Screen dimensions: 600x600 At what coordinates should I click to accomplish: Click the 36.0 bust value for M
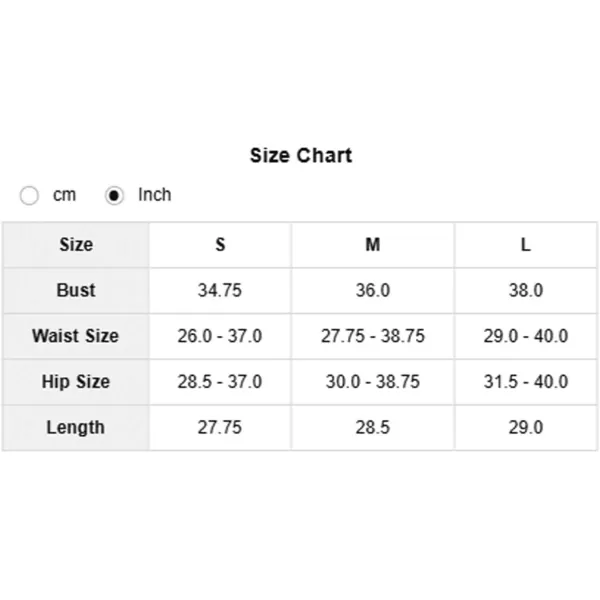pyautogui.click(x=373, y=290)
